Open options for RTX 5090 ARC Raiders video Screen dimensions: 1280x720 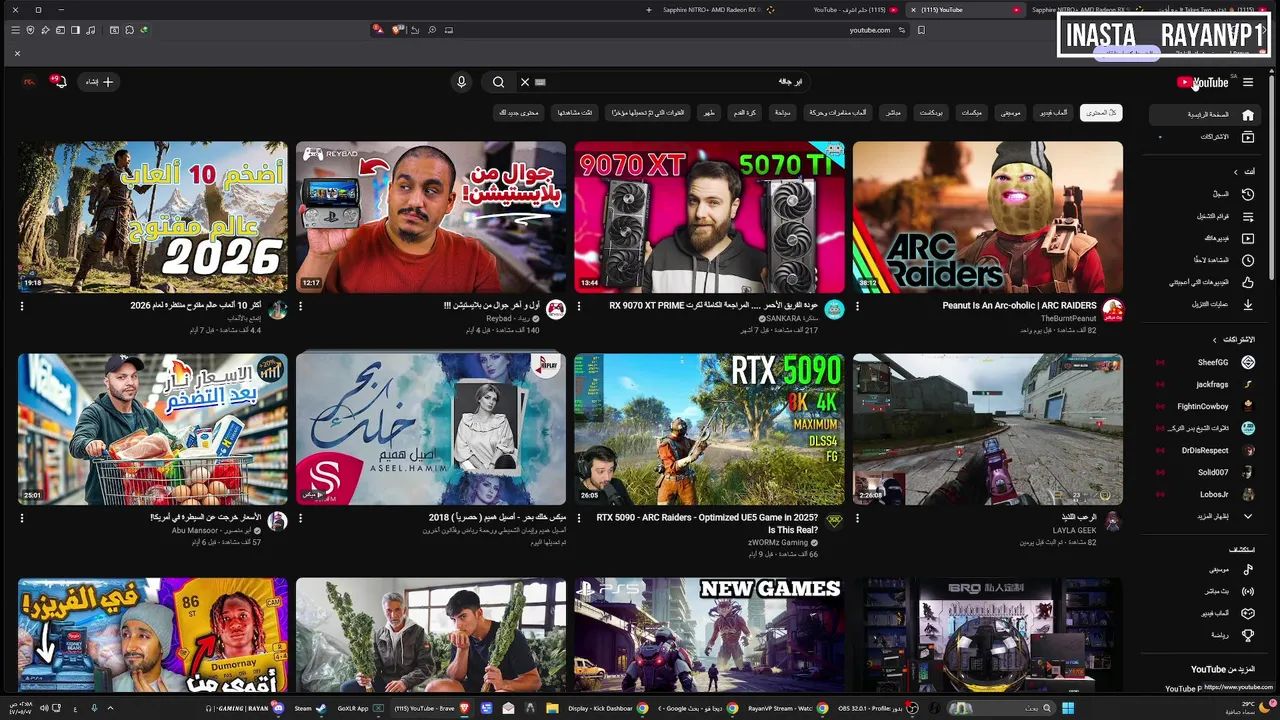click(579, 519)
